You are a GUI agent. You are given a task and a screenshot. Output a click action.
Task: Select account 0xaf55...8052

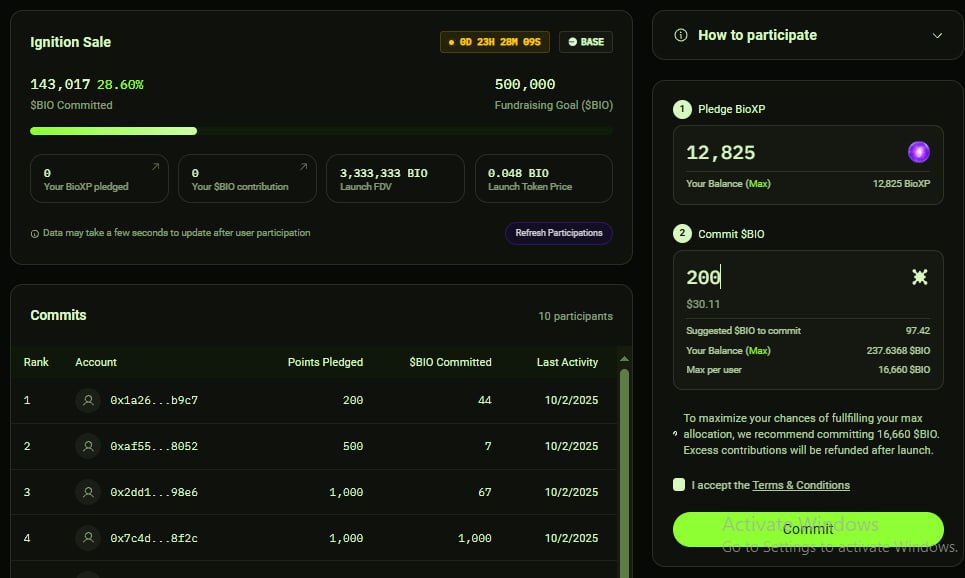click(154, 446)
